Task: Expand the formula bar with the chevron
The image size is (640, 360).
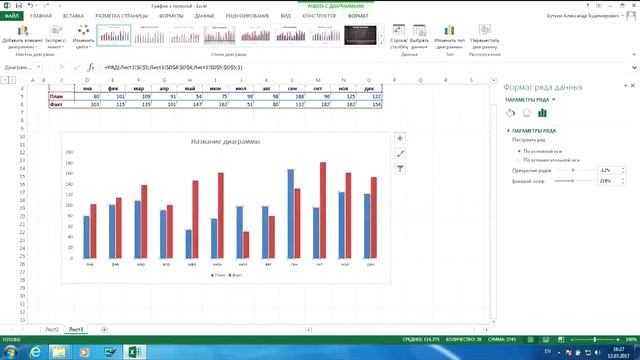Action: pyautogui.click(x=634, y=67)
